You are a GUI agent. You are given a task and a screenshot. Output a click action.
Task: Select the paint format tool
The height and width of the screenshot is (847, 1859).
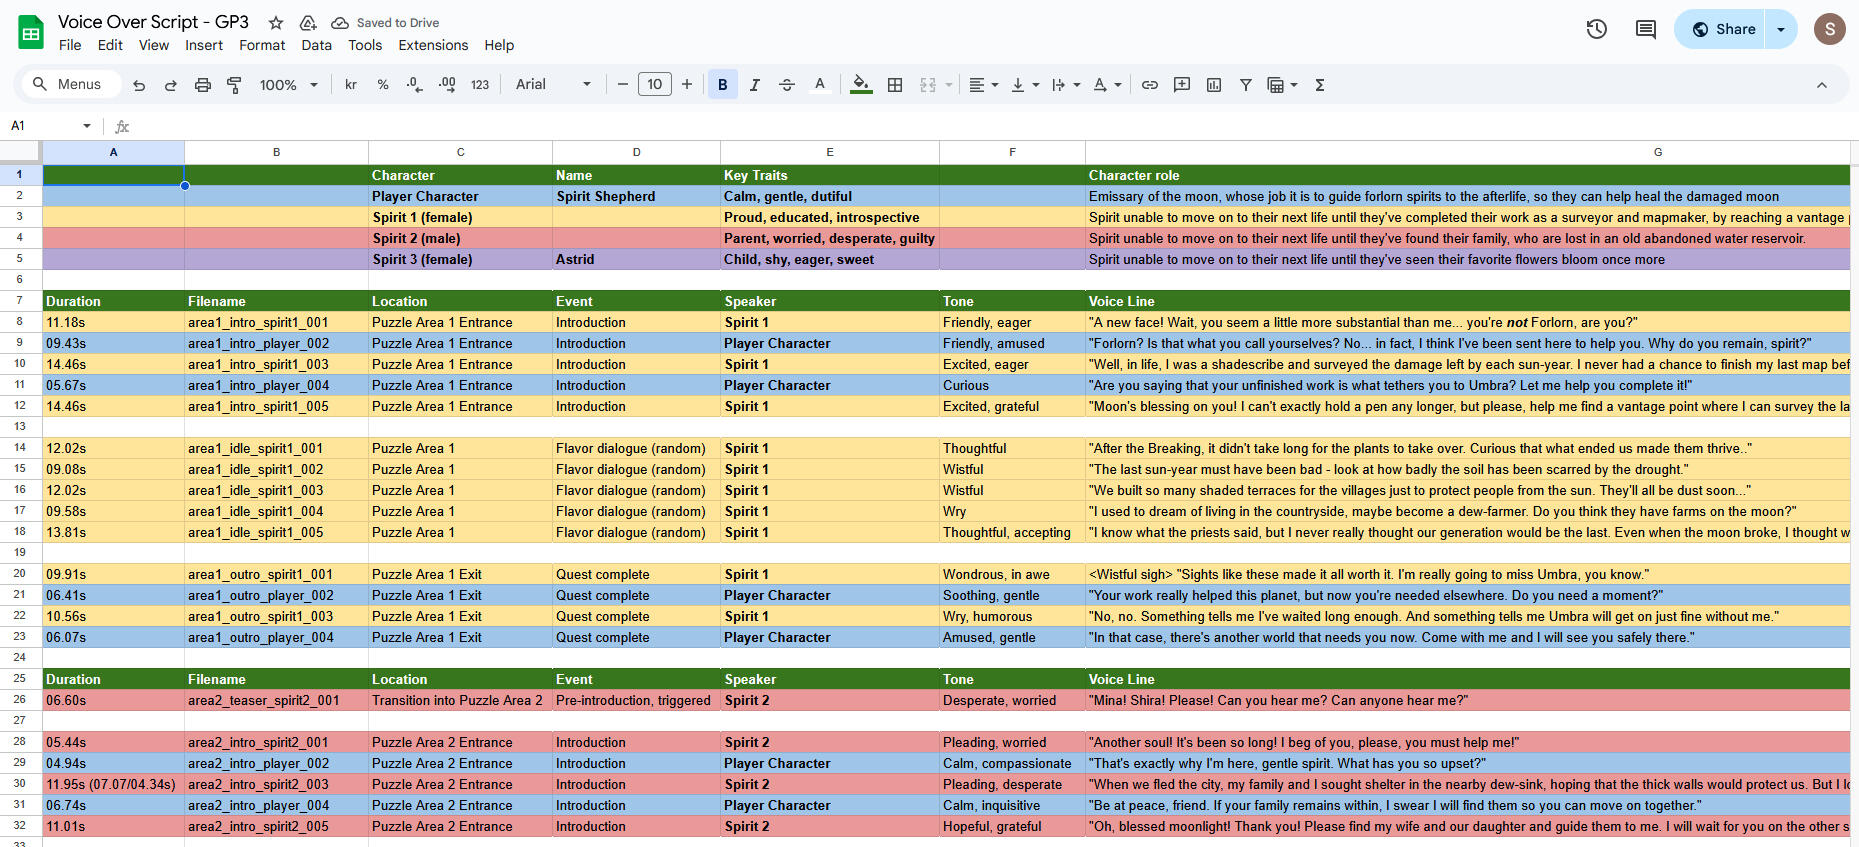click(235, 85)
